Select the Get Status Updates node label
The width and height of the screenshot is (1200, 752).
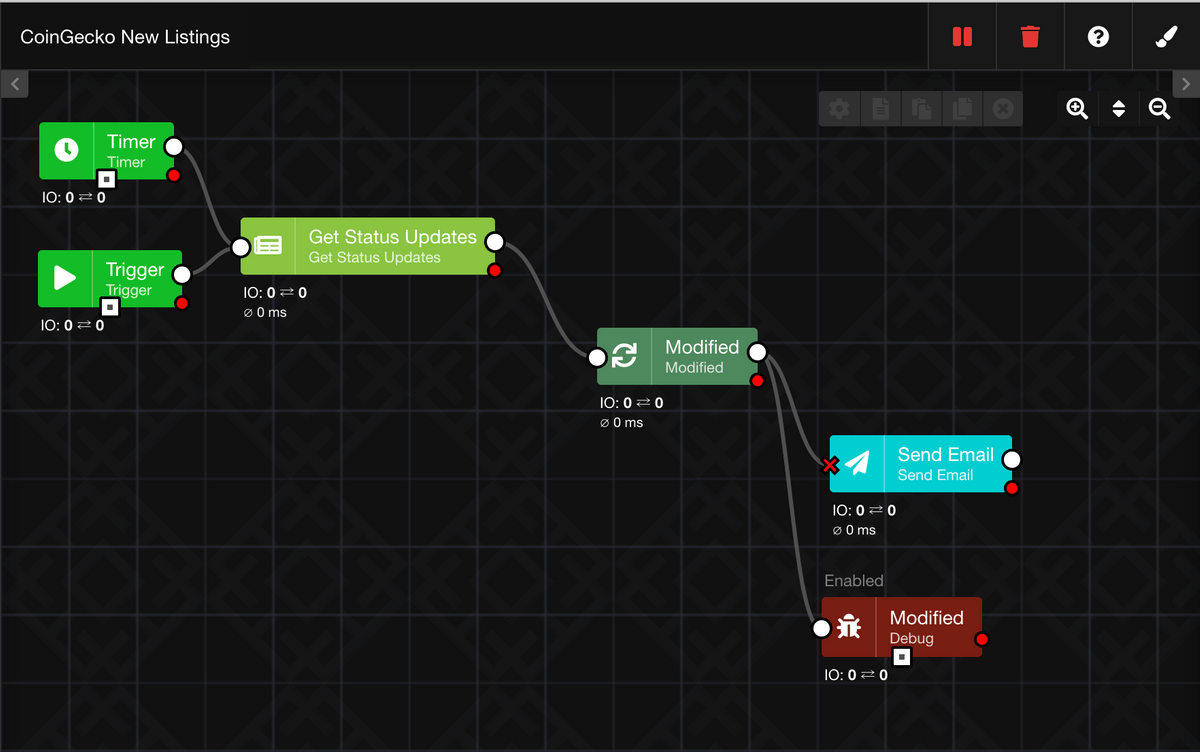pyautogui.click(x=392, y=237)
